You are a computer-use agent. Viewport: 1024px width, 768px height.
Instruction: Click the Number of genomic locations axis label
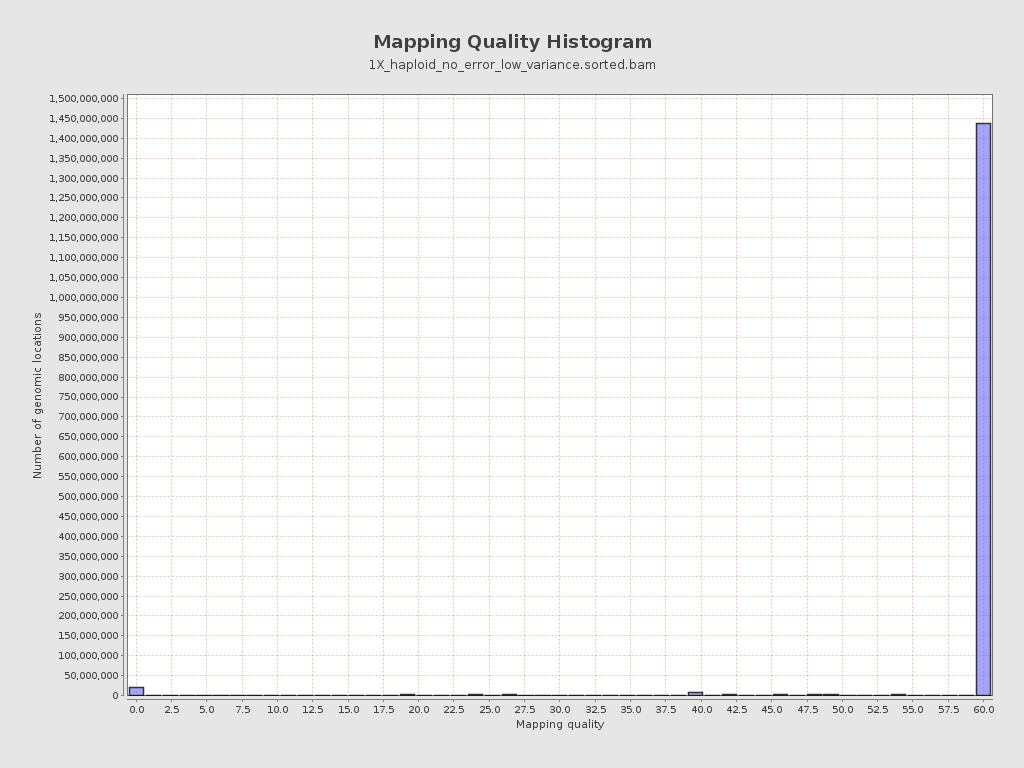point(38,396)
